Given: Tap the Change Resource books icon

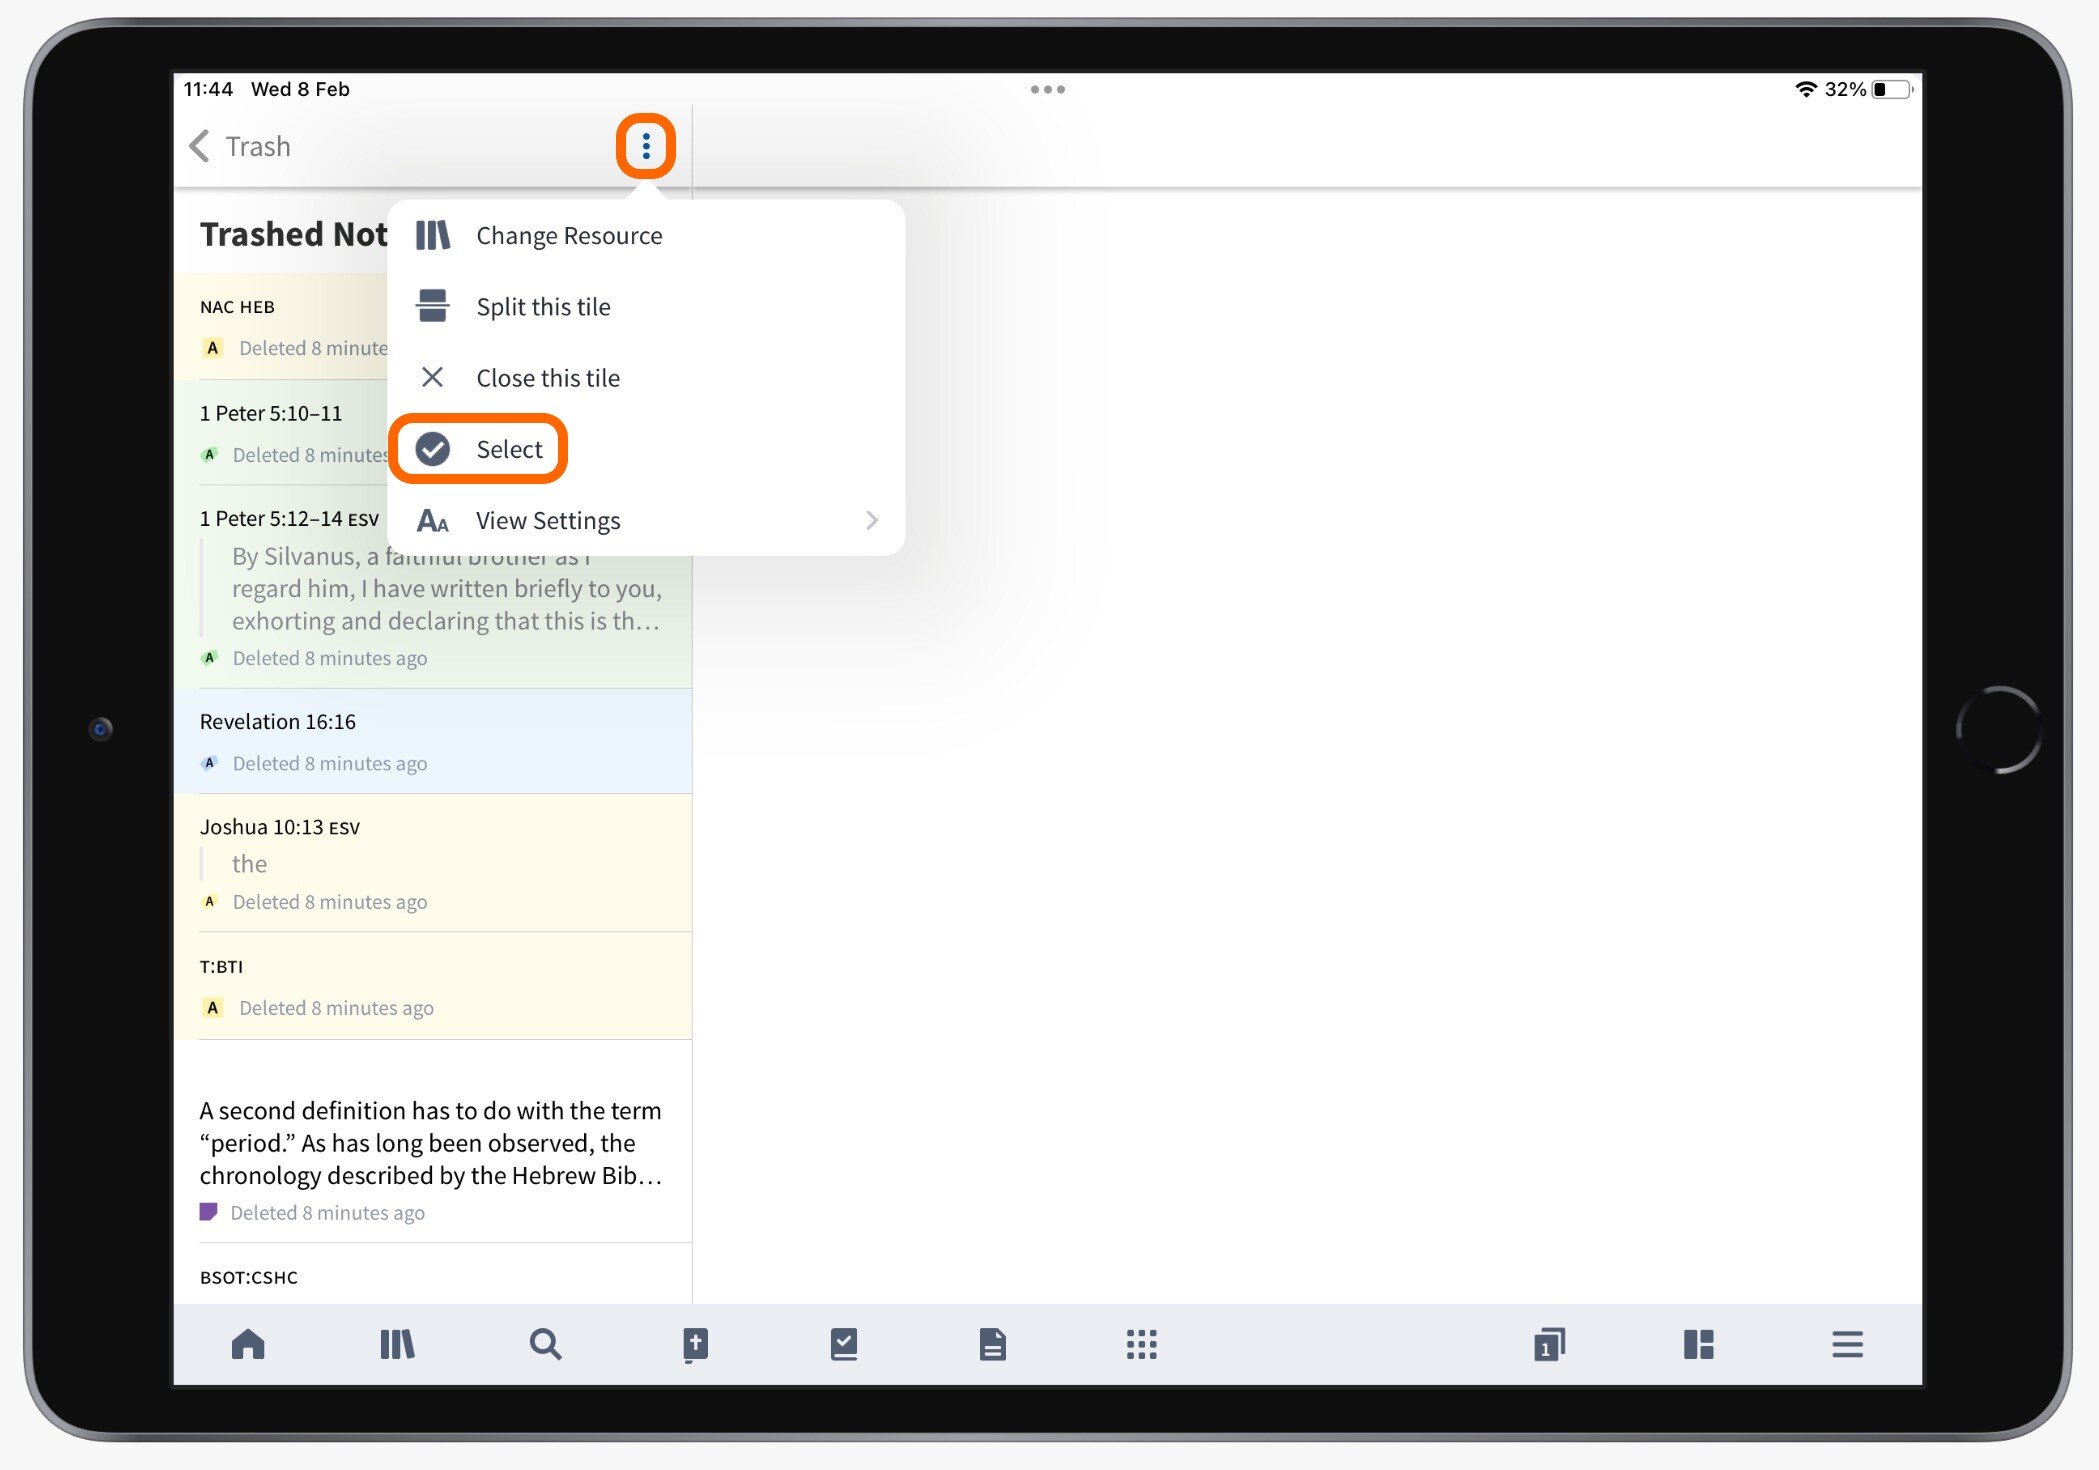Looking at the screenshot, I should pos(433,235).
